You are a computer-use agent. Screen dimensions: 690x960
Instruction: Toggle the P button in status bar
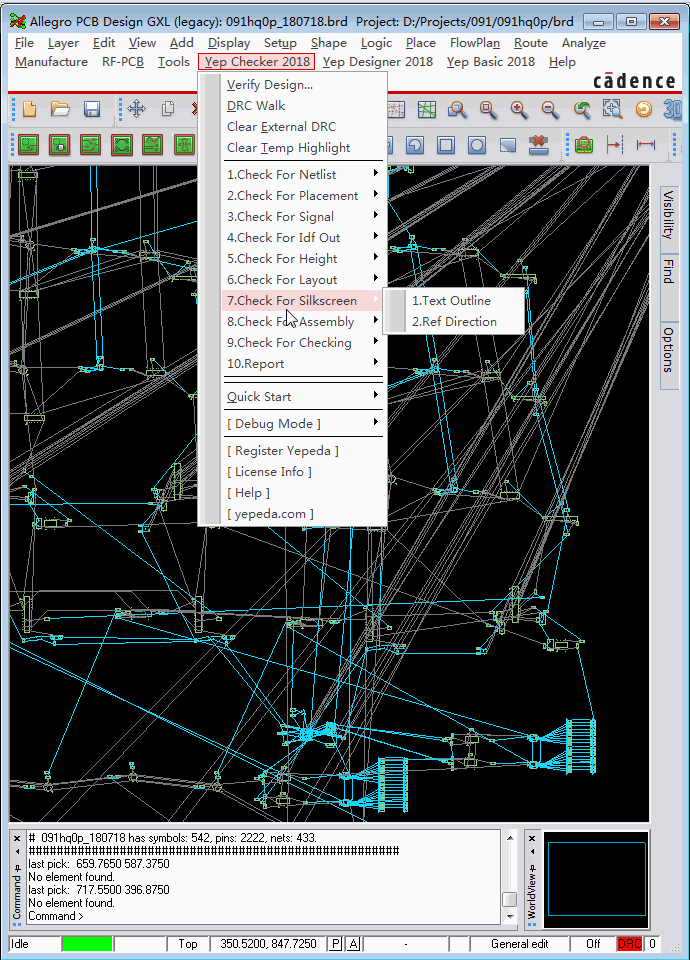[x=335, y=943]
